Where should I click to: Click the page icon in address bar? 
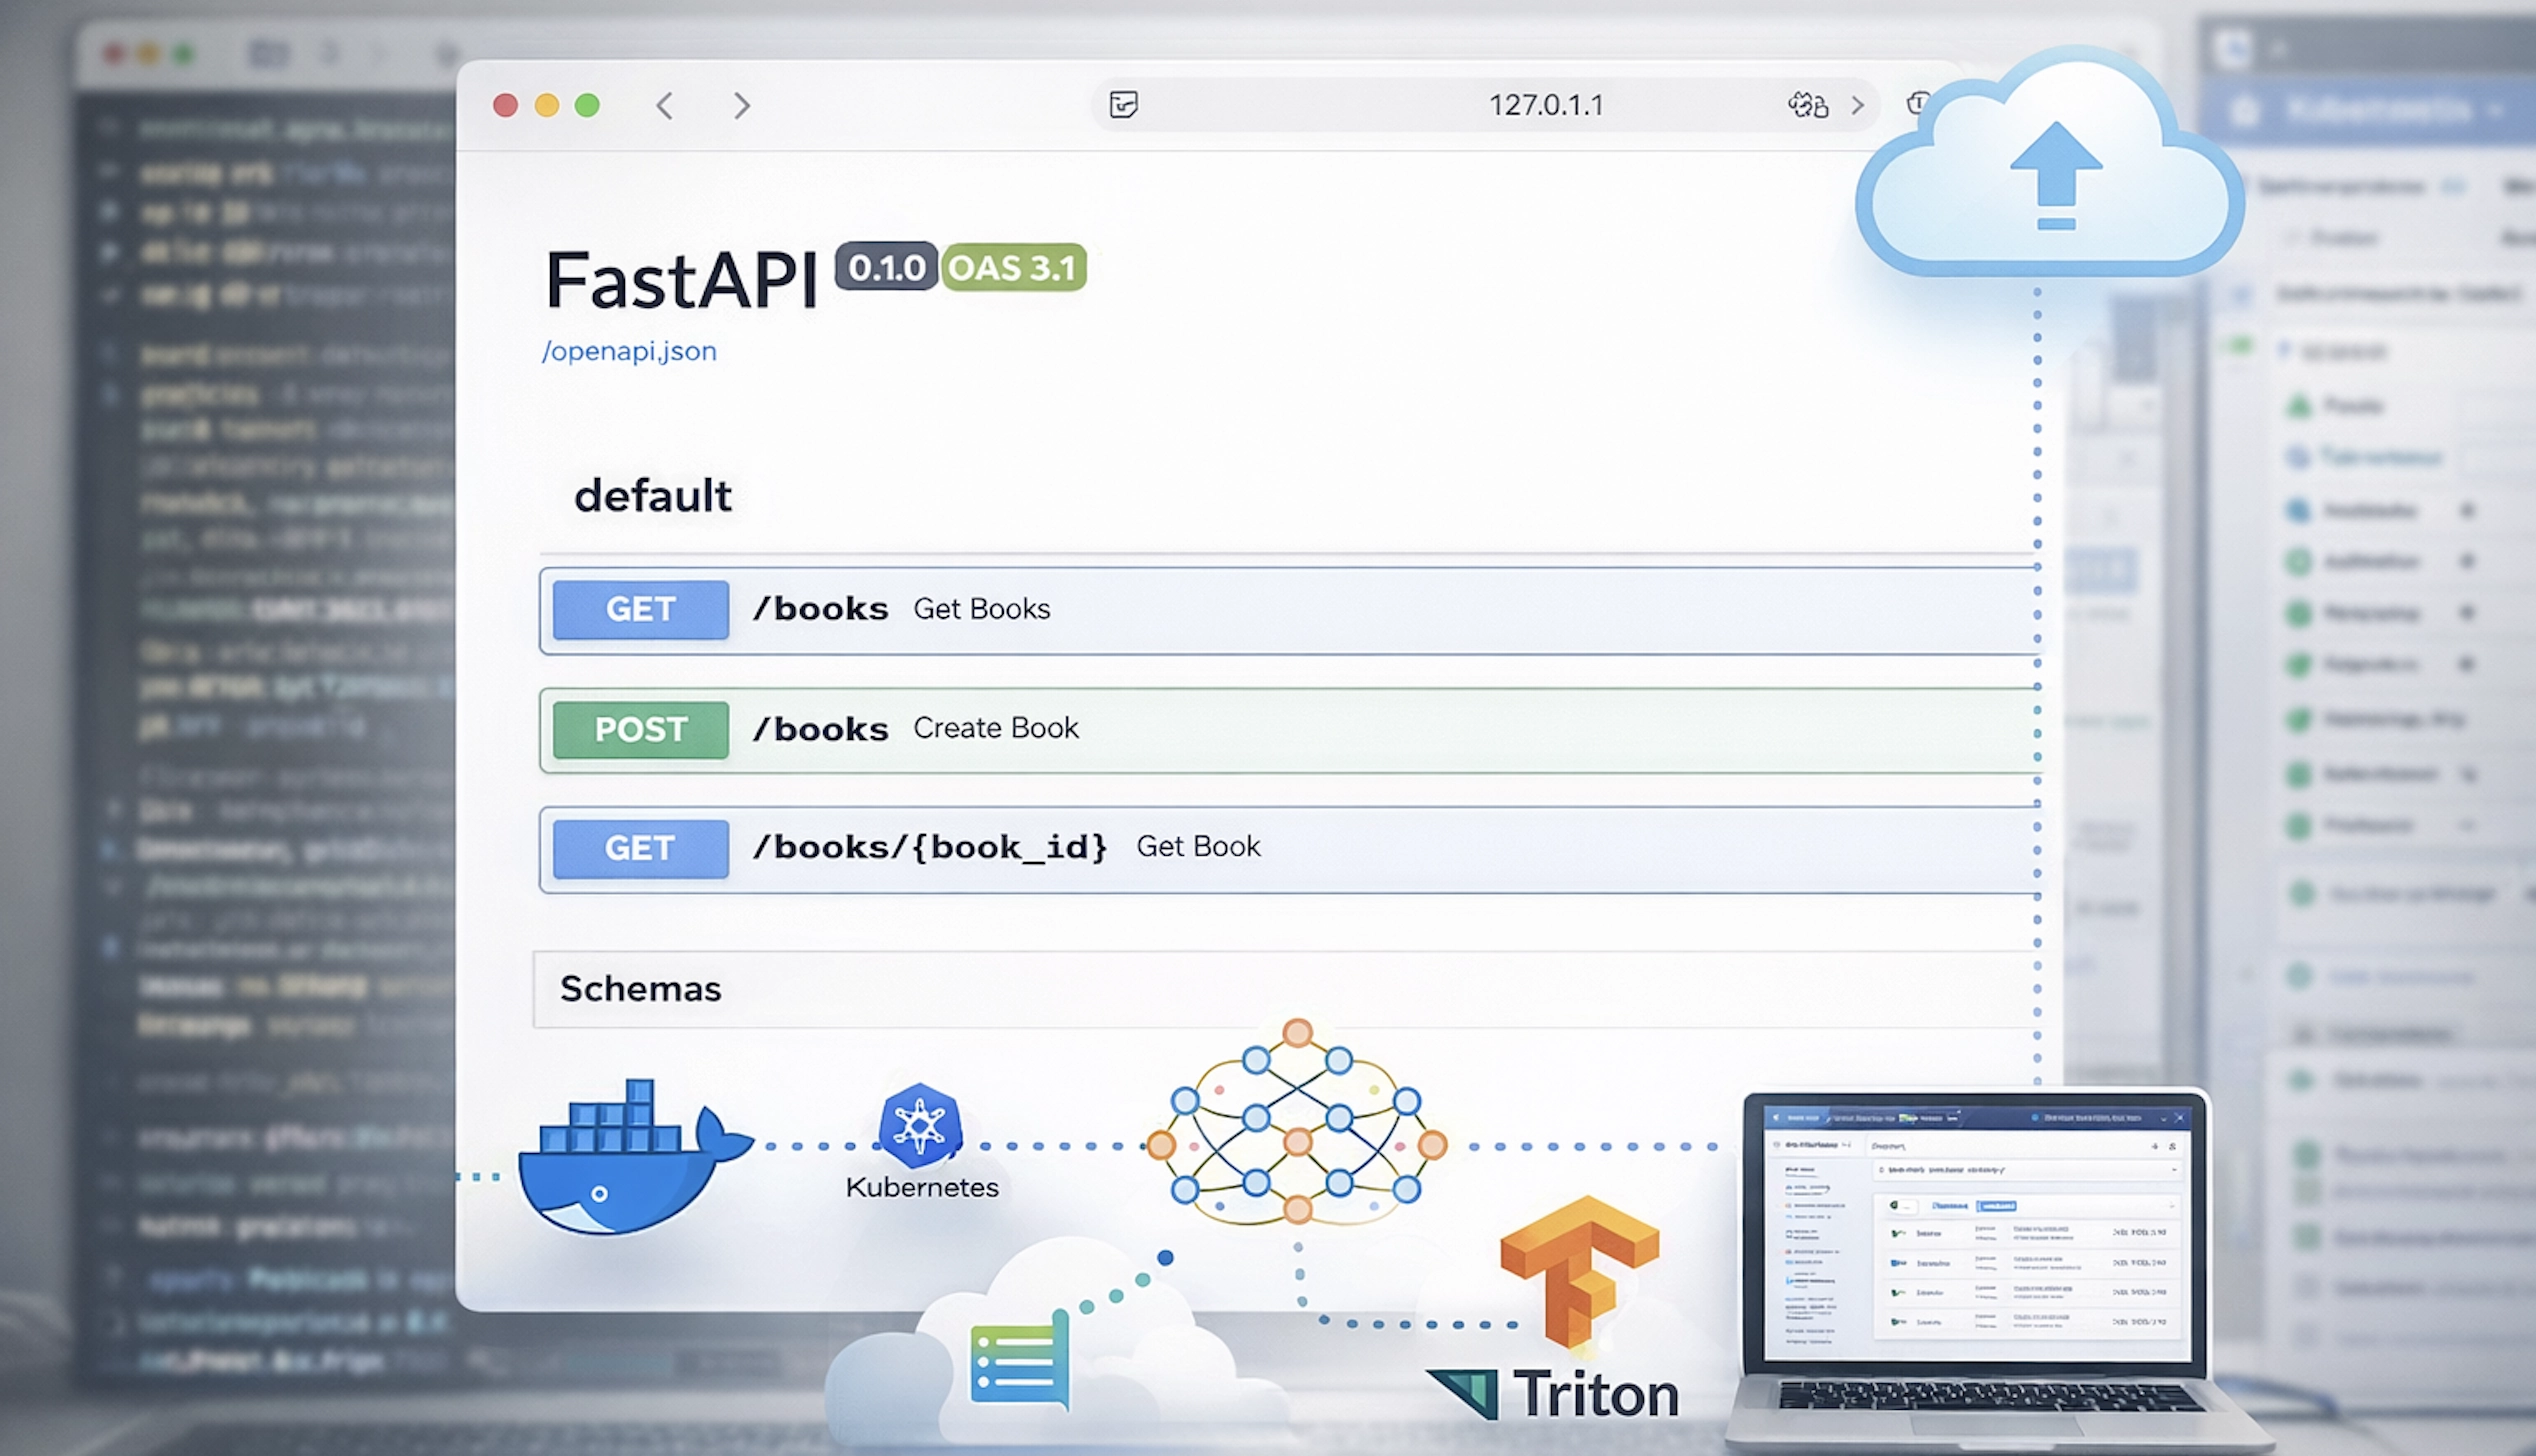pyautogui.click(x=1123, y=105)
